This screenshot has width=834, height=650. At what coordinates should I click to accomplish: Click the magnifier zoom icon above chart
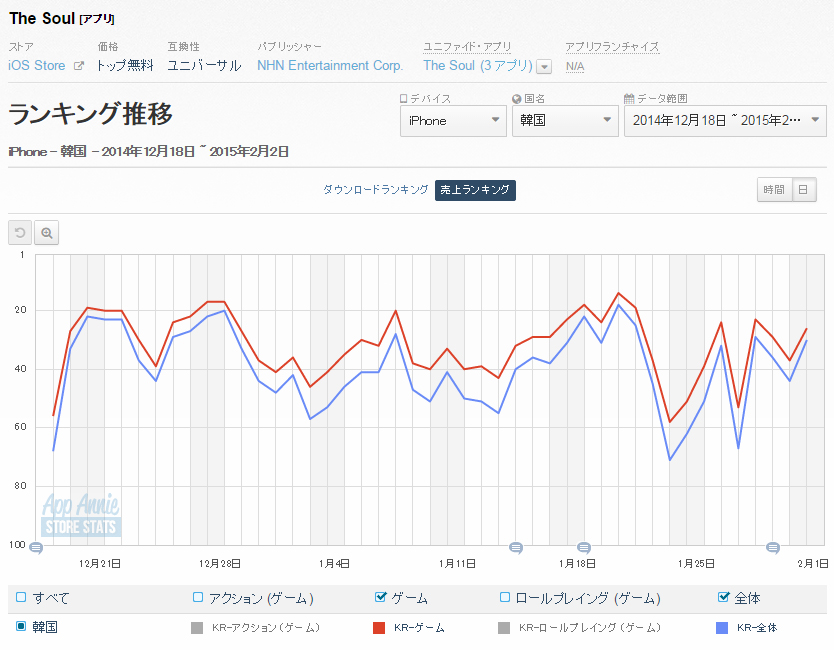pyautogui.click(x=47, y=233)
